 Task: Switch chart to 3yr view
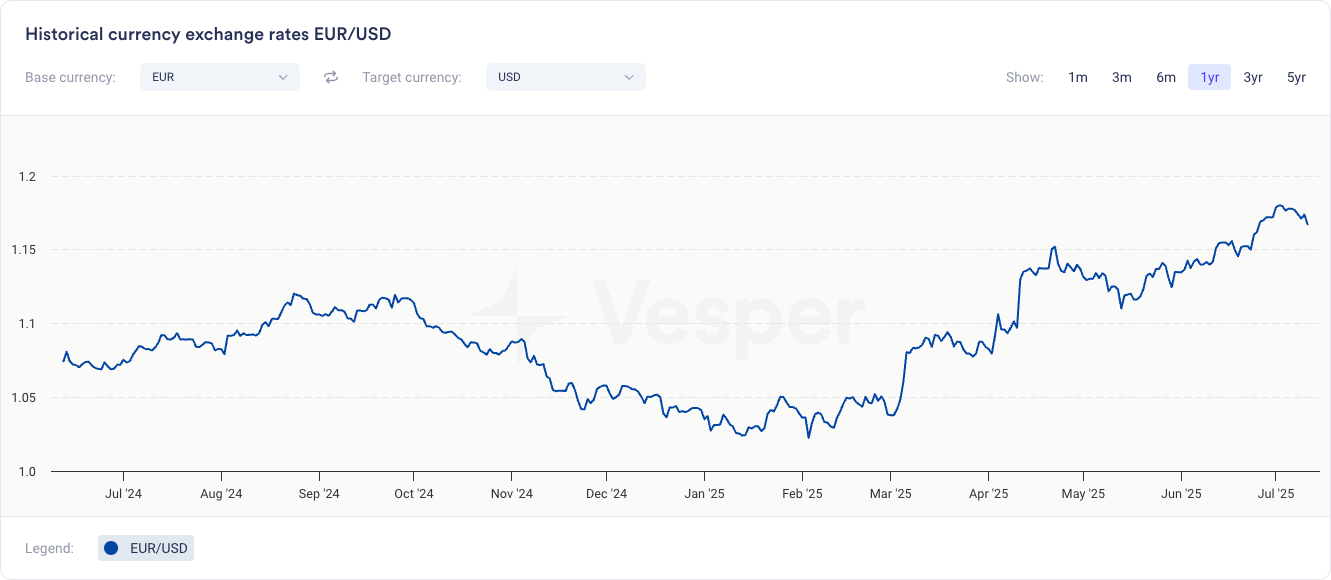click(1253, 77)
